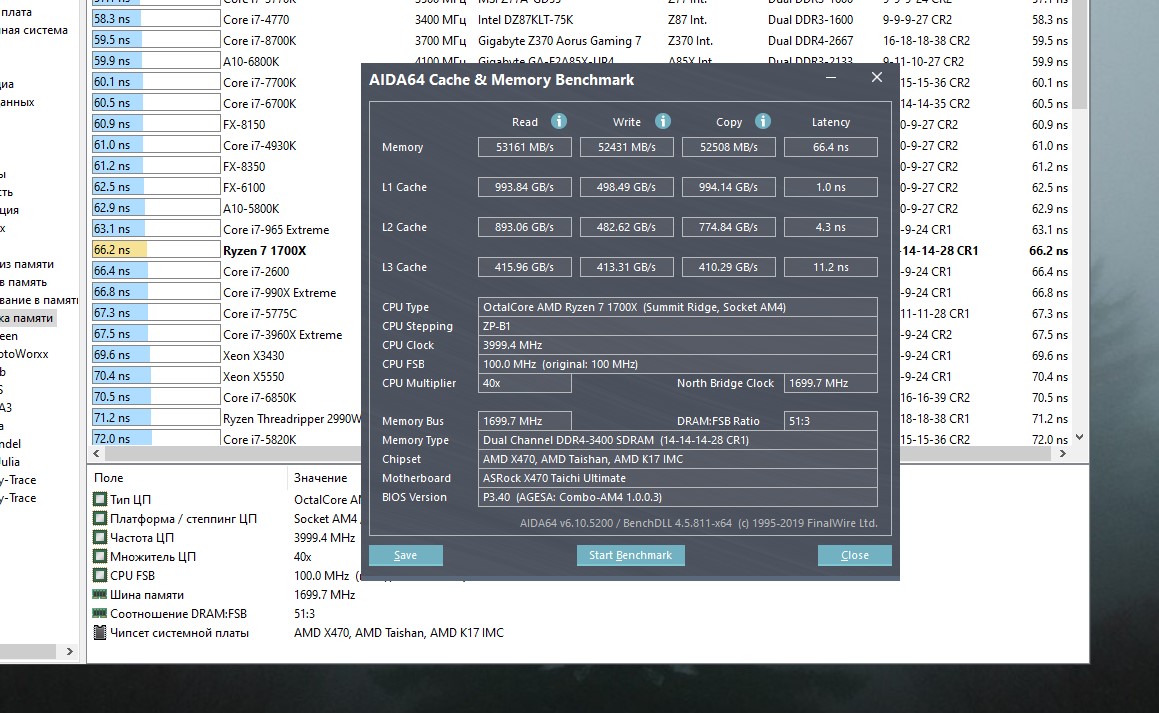Select L1 Cache Read 993.84 GB/s field
1159x713 pixels.
(x=525, y=187)
